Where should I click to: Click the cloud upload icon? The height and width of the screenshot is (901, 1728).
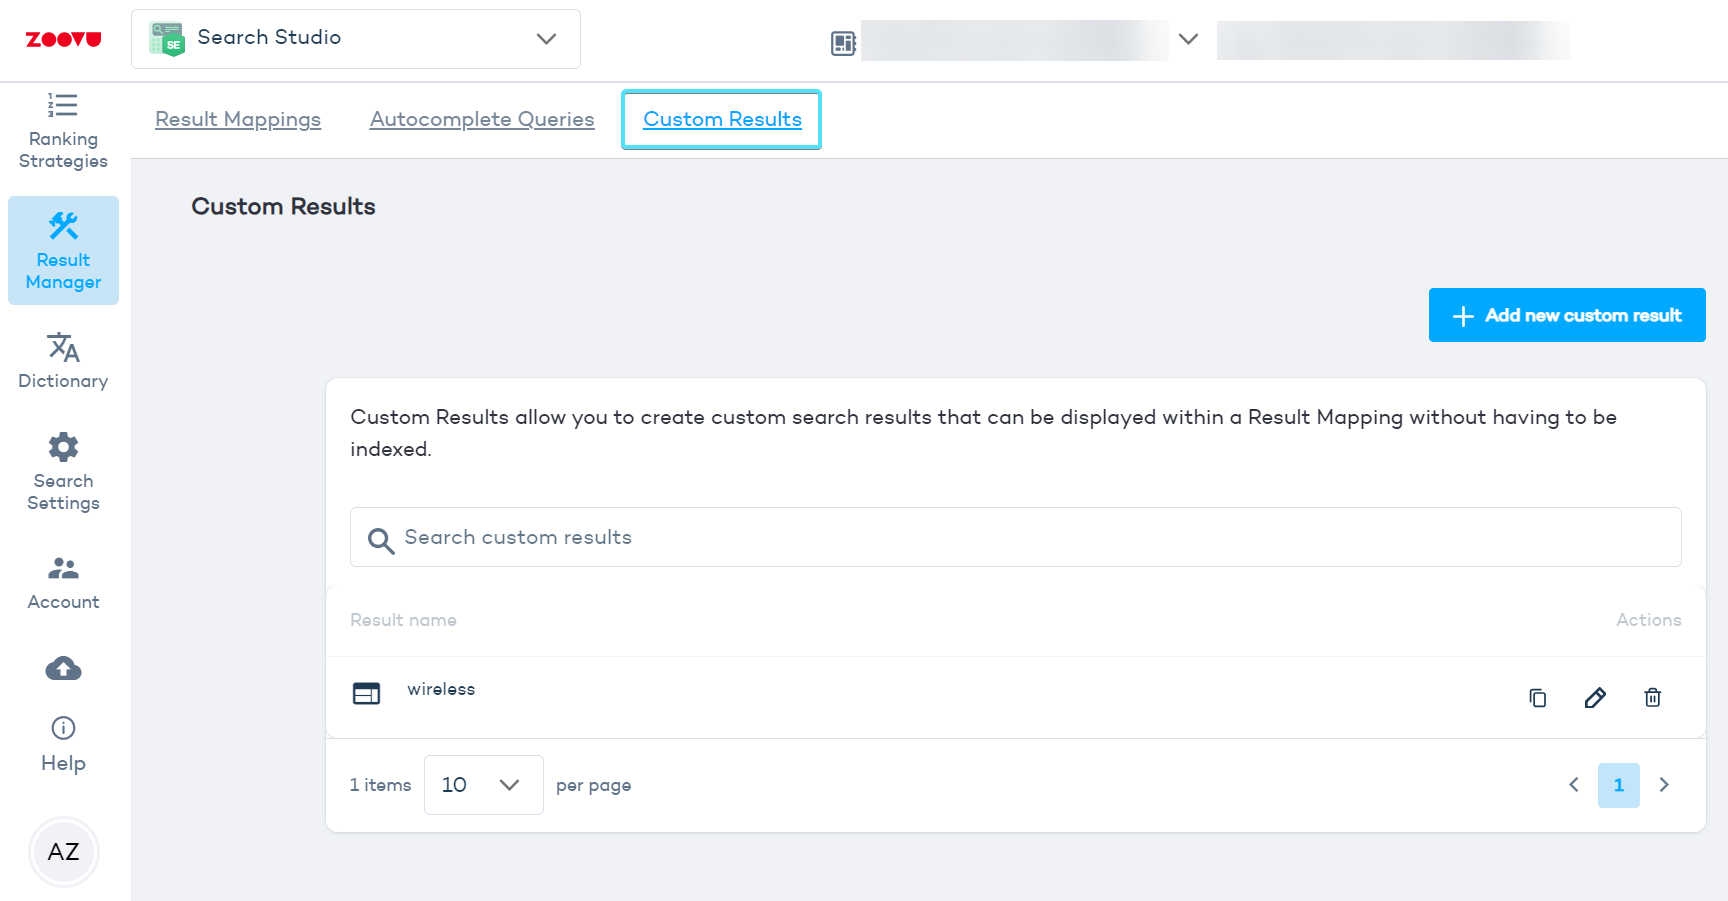[63, 668]
